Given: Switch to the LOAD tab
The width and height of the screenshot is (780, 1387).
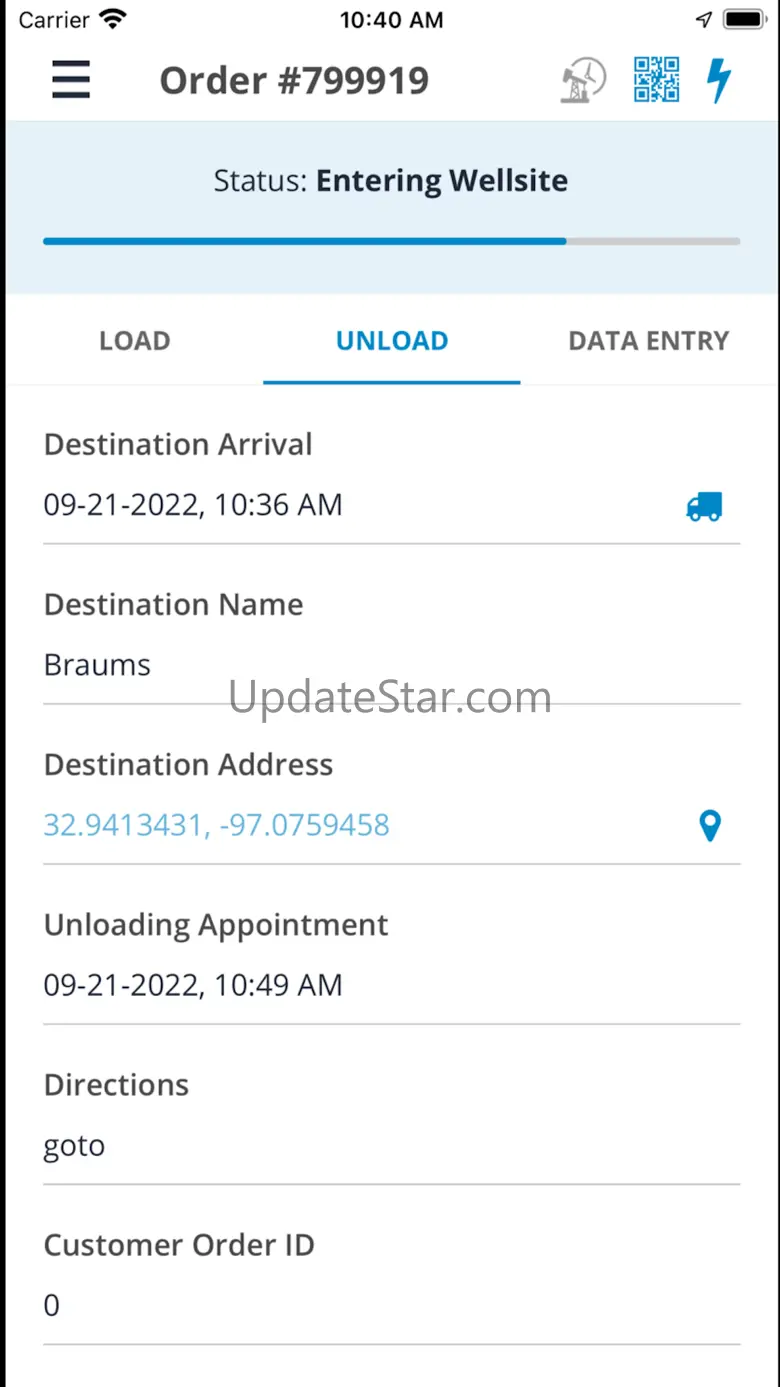Looking at the screenshot, I should [x=134, y=341].
